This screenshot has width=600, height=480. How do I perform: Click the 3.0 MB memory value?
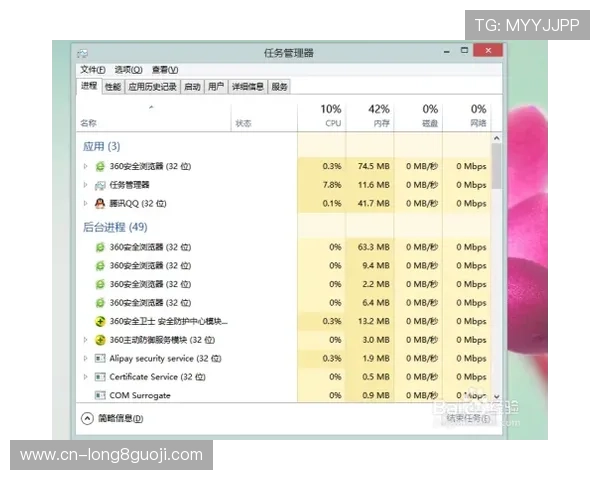376,340
